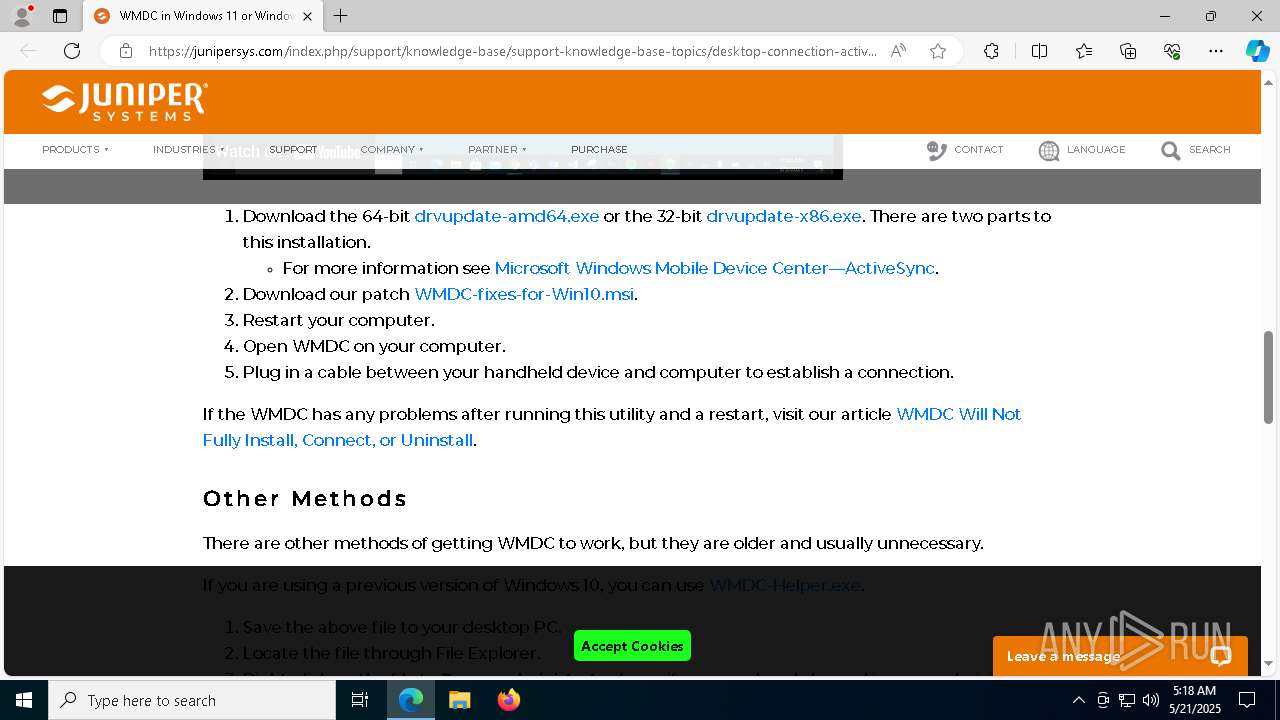
Task: Click the 'Other Methods' heading text
Action: click(x=305, y=498)
